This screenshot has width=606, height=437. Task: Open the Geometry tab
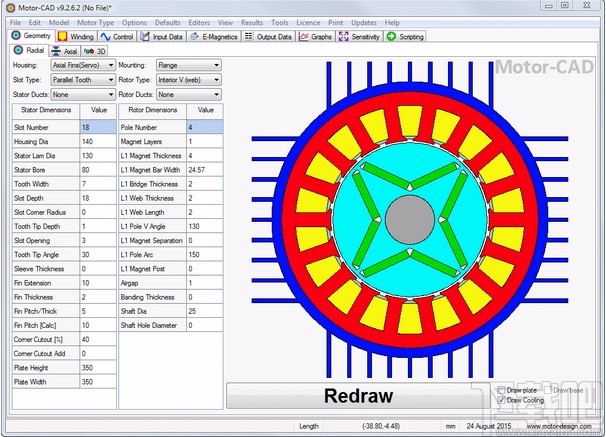pos(31,36)
